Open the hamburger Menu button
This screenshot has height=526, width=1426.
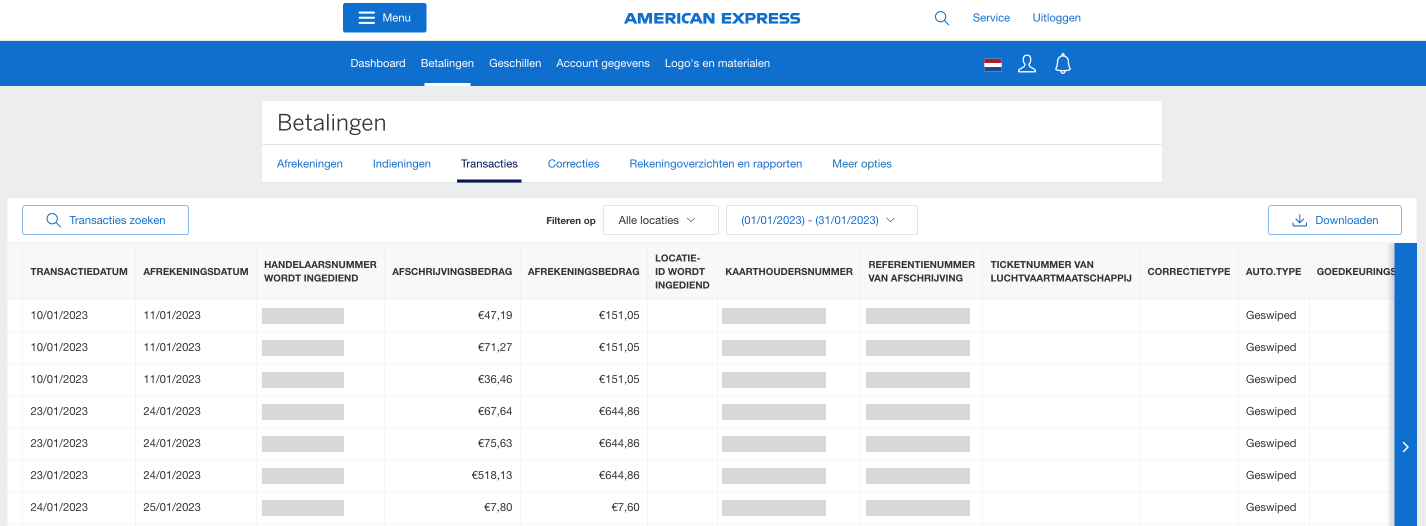[384, 18]
